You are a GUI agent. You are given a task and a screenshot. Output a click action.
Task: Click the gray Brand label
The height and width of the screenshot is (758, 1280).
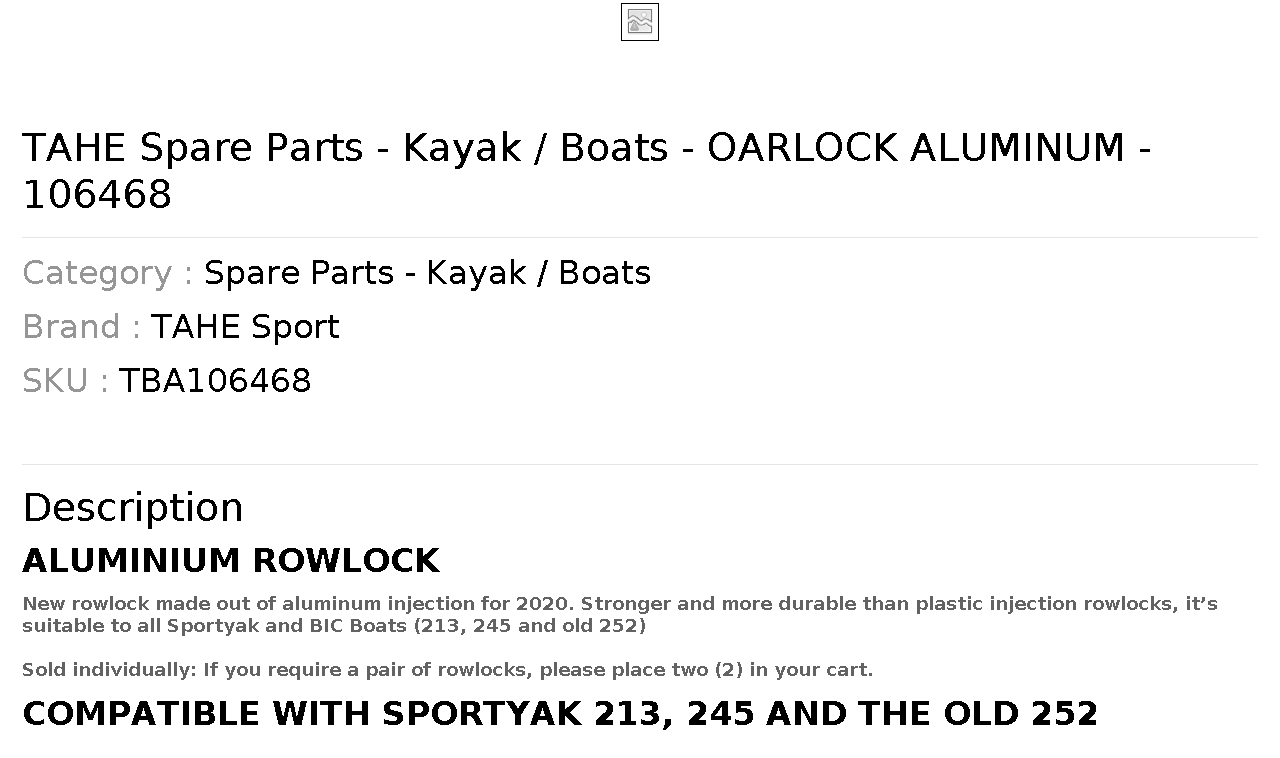81,327
